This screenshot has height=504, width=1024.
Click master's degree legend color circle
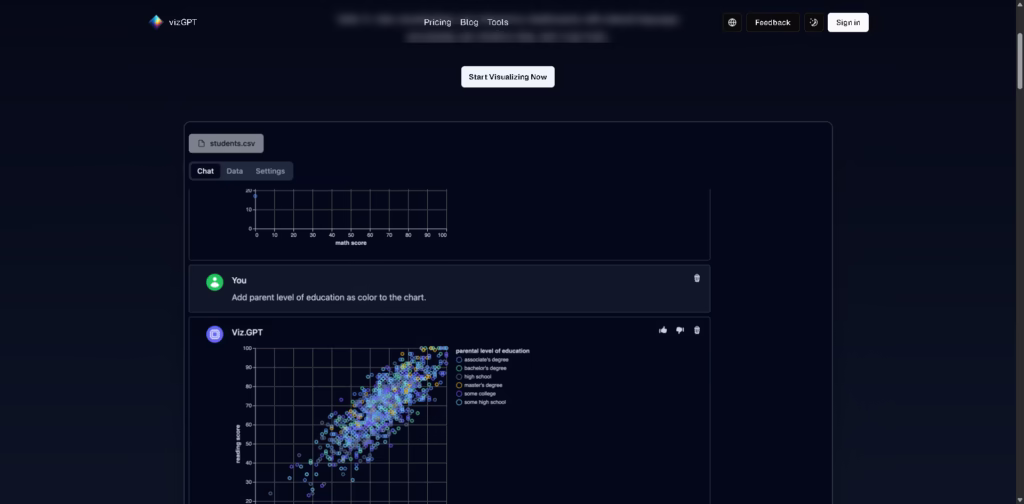(459, 385)
